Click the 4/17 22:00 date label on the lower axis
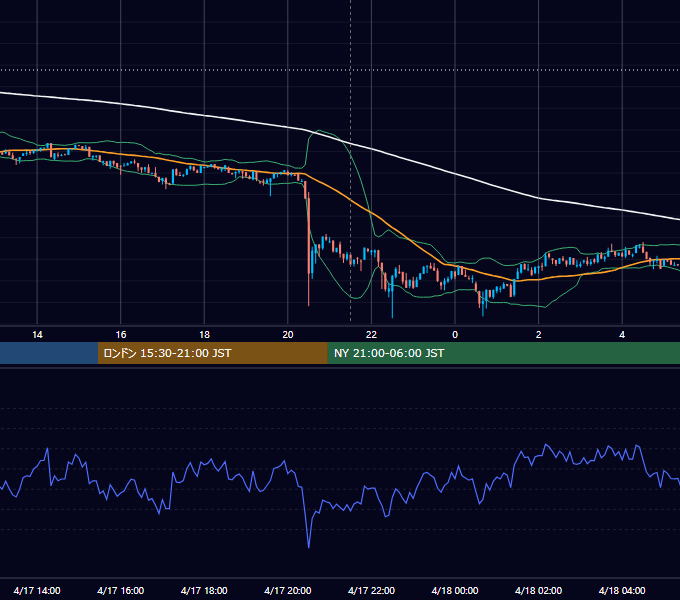Image resolution: width=680 pixels, height=600 pixels. [x=371, y=590]
